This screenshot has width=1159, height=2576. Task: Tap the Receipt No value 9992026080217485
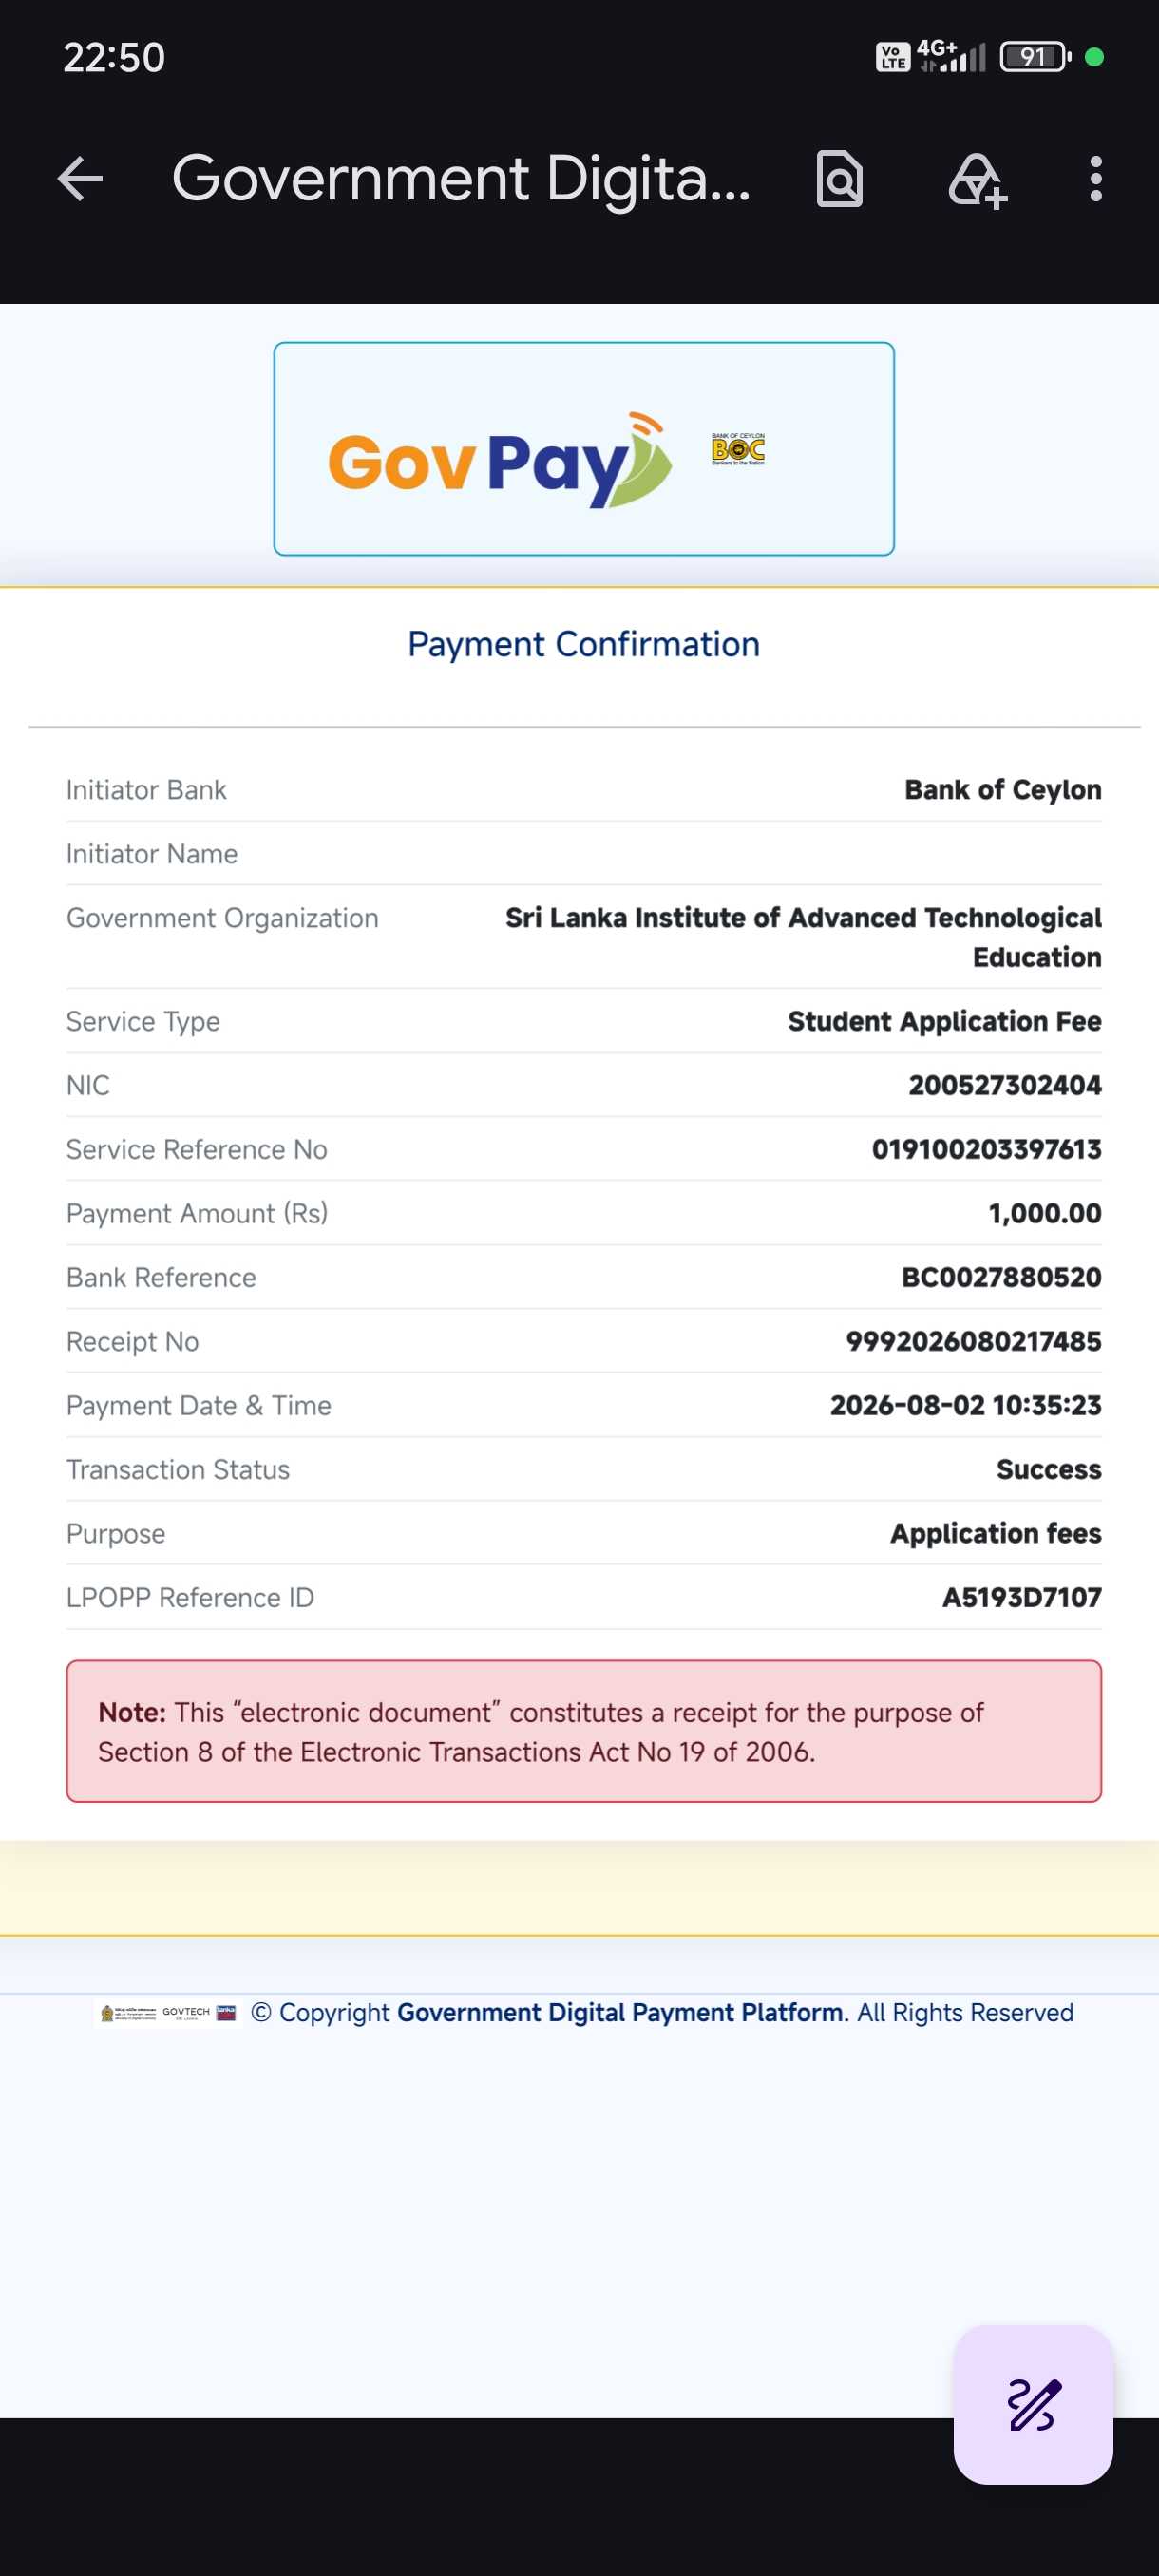tap(973, 1341)
